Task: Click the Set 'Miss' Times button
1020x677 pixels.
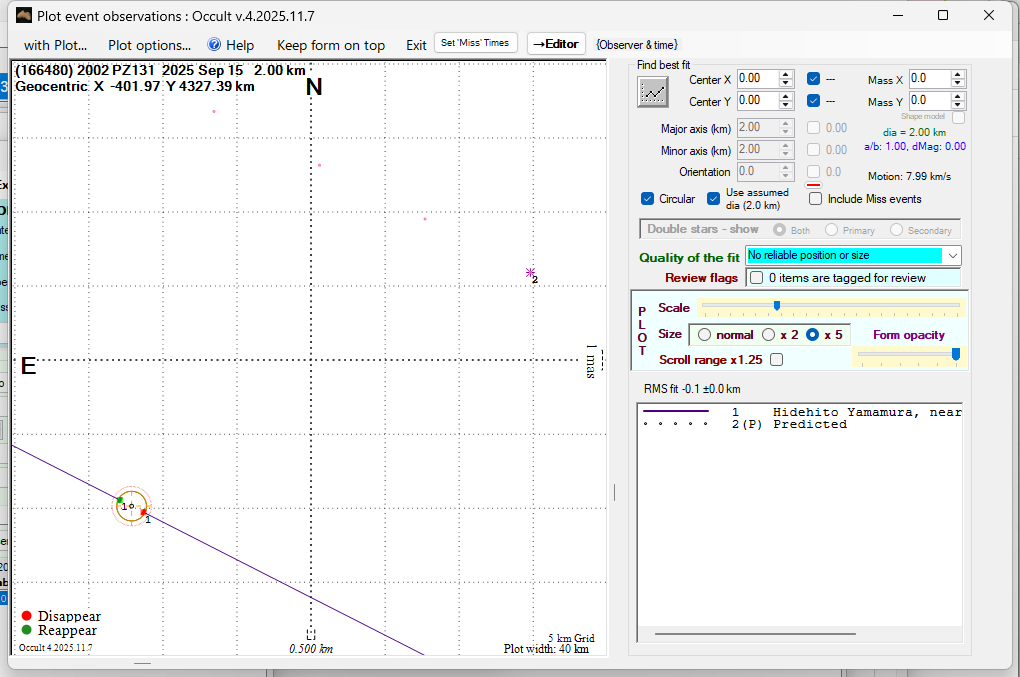Action: click(476, 43)
